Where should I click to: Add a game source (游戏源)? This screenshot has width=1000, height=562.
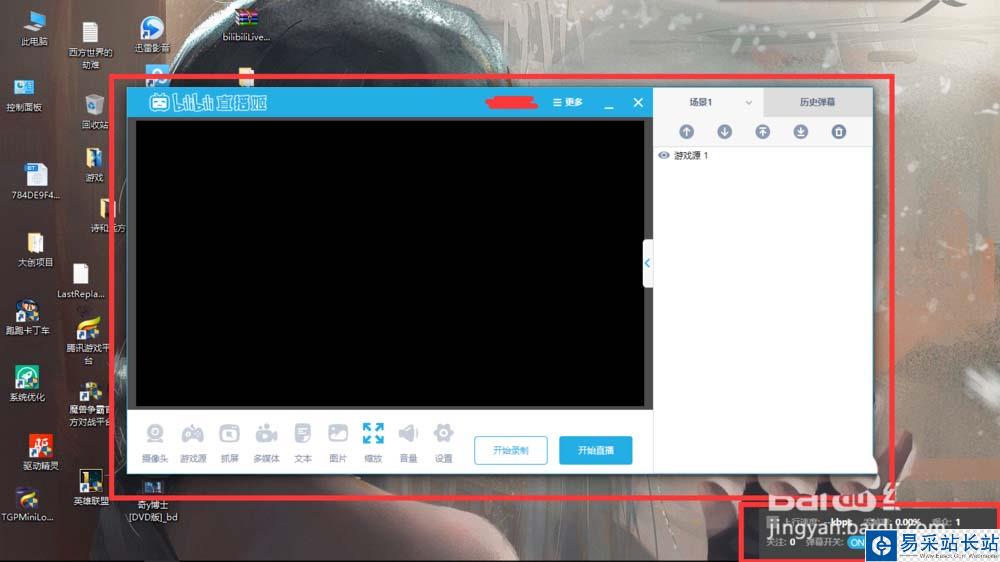point(193,443)
